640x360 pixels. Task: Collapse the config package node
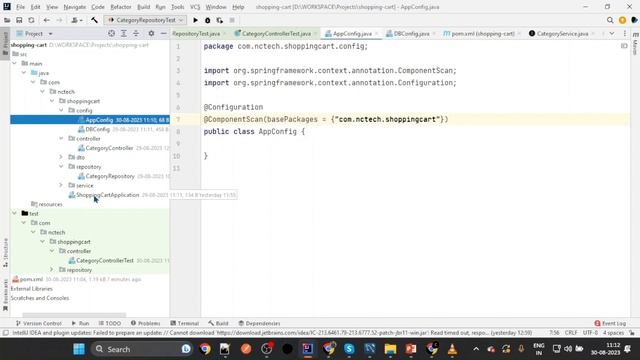(61, 110)
